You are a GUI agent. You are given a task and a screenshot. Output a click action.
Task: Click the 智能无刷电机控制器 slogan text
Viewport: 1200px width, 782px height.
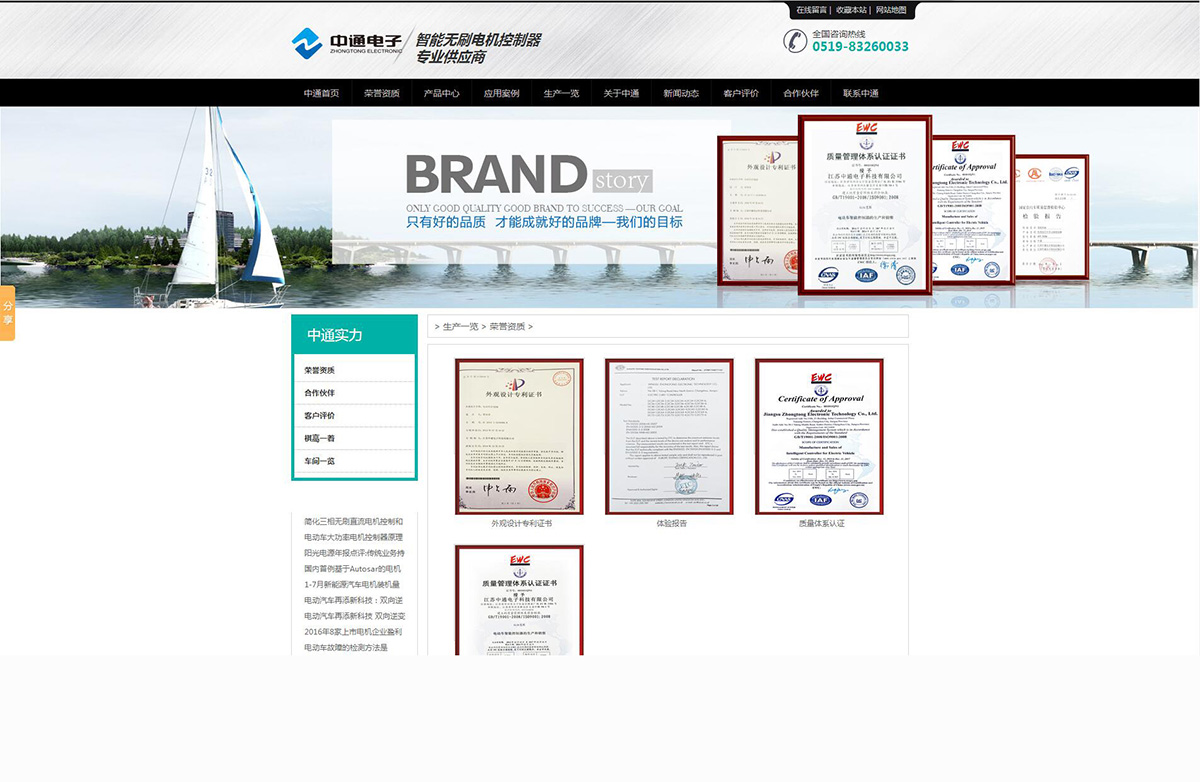pyautogui.click(x=478, y=40)
